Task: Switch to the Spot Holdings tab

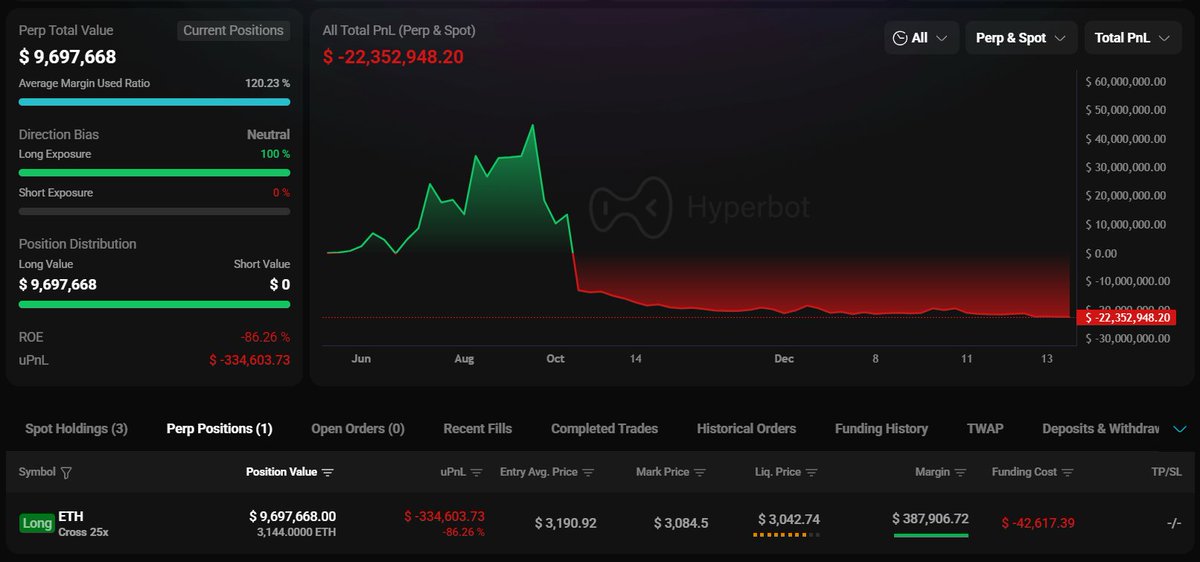Action: (76, 429)
